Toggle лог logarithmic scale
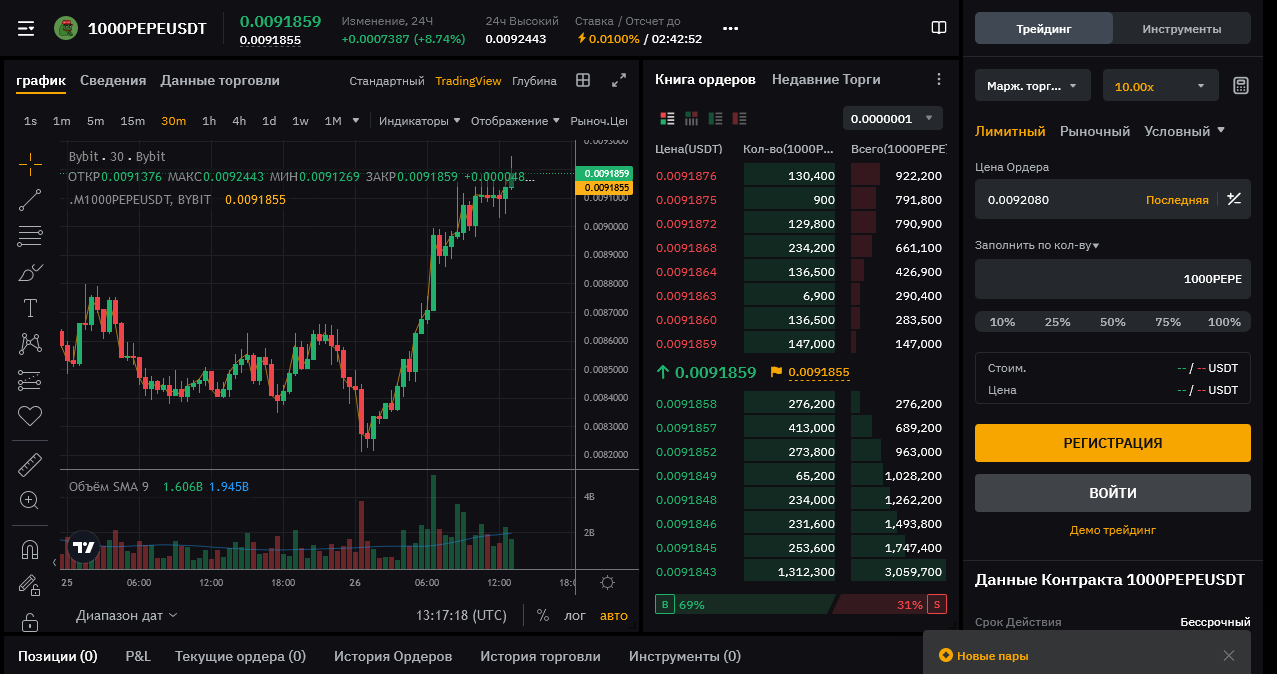Viewport: 1277px width, 674px height. (x=575, y=615)
